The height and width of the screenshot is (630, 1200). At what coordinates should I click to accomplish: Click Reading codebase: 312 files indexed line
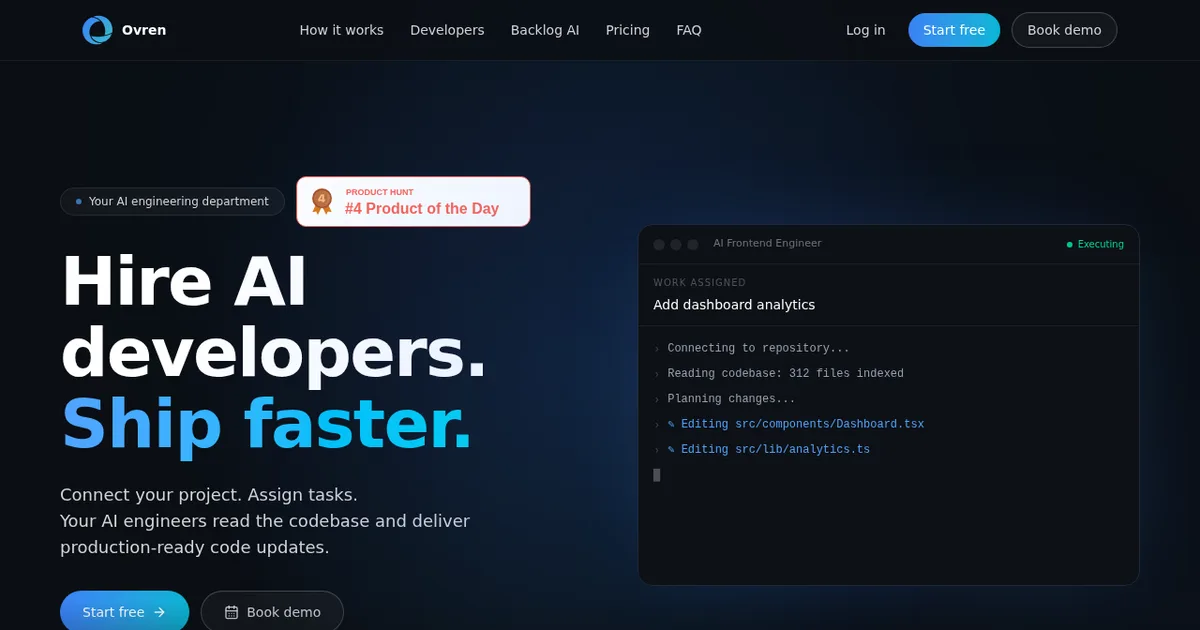click(785, 373)
